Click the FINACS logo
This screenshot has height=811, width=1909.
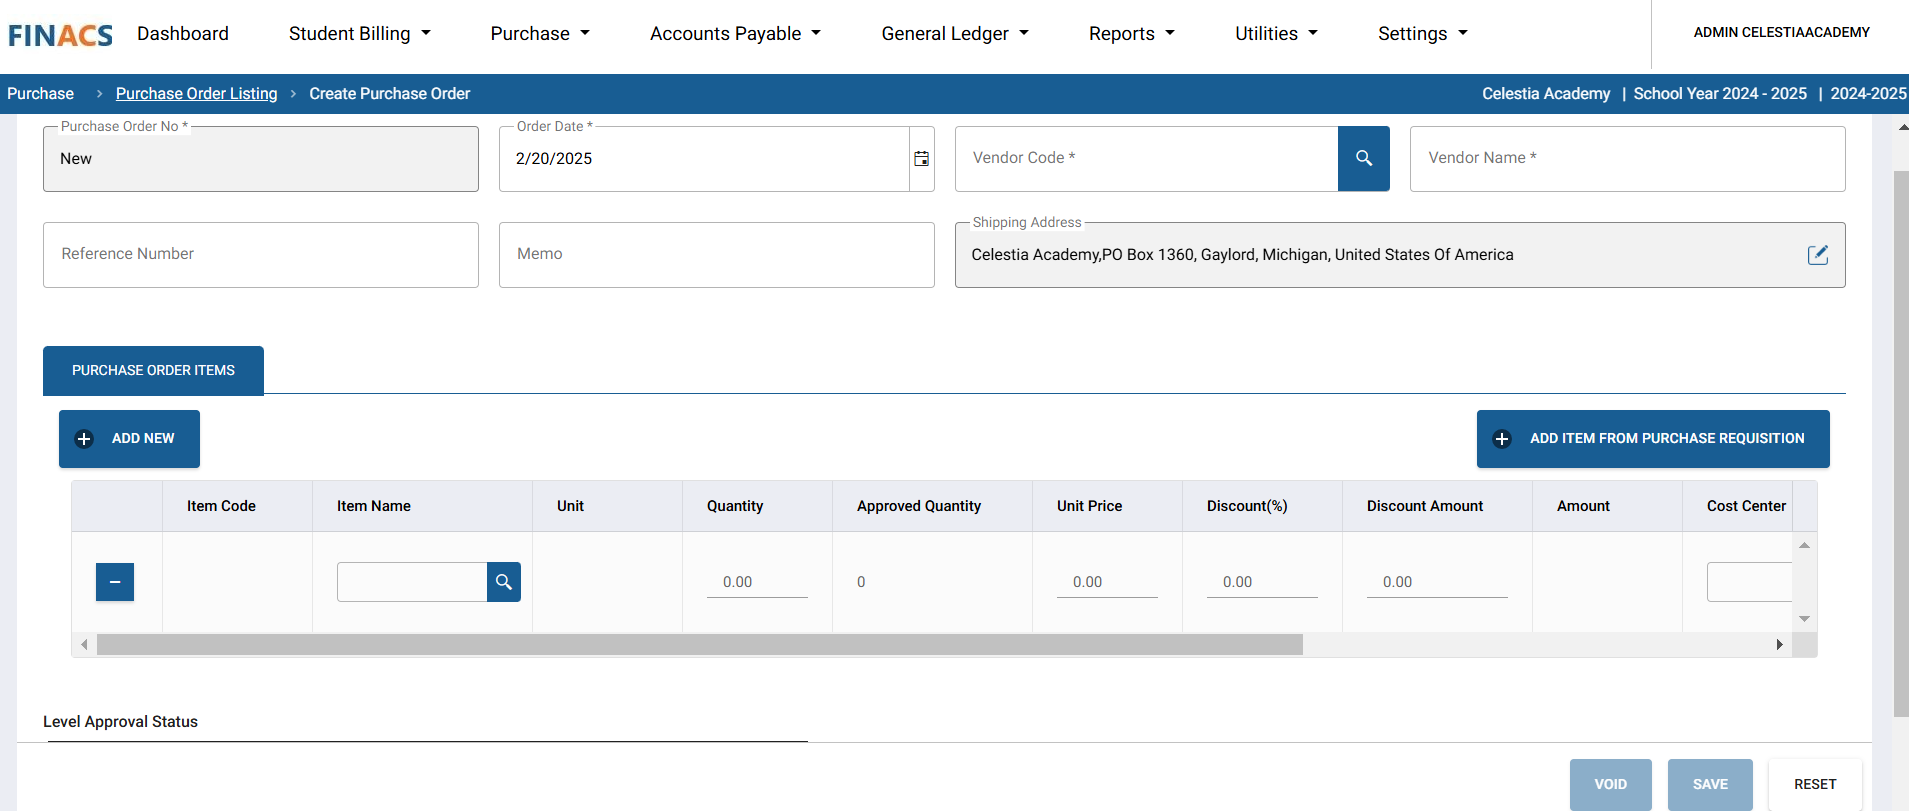(x=61, y=35)
